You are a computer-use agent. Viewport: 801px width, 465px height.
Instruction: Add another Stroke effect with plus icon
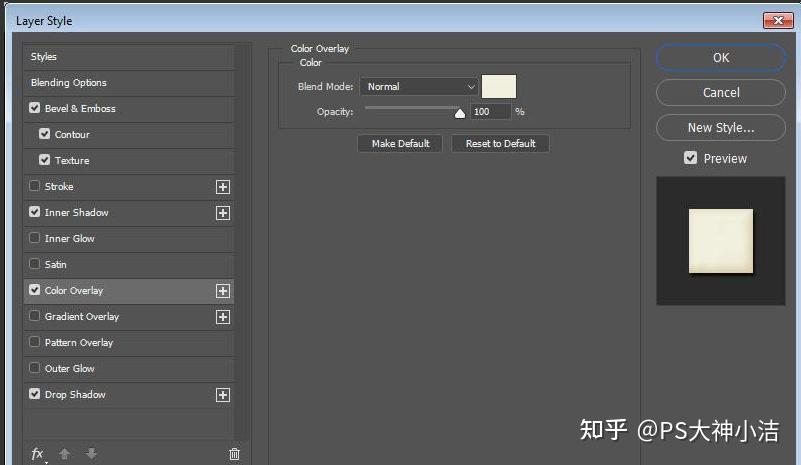223,187
